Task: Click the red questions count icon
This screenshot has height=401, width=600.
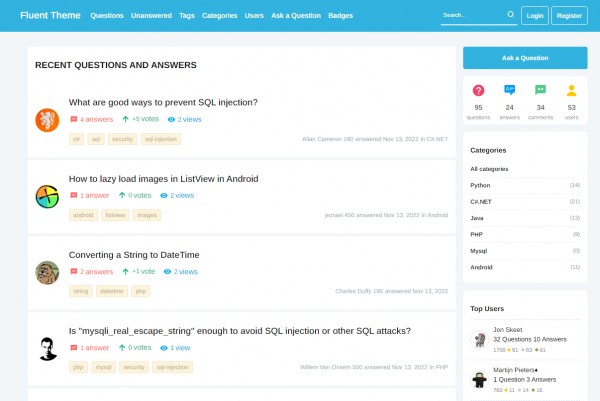Action: (478, 90)
